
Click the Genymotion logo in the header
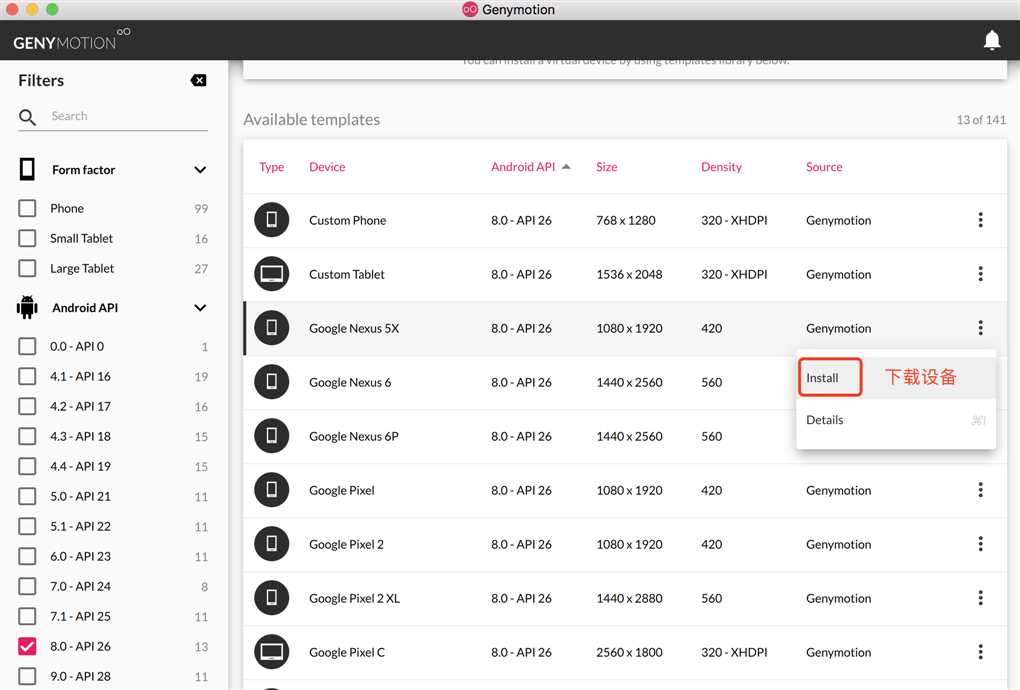pyautogui.click(x=72, y=40)
